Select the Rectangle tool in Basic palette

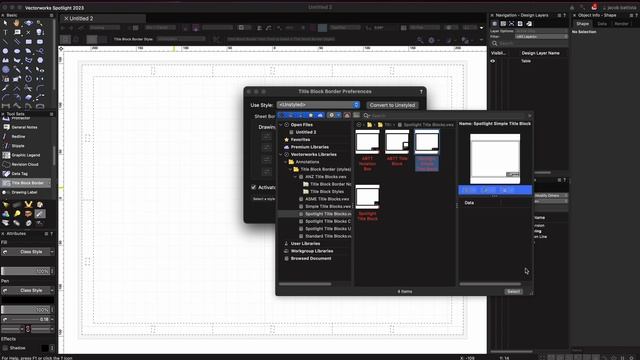pyautogui.click(x=29, y=42)
